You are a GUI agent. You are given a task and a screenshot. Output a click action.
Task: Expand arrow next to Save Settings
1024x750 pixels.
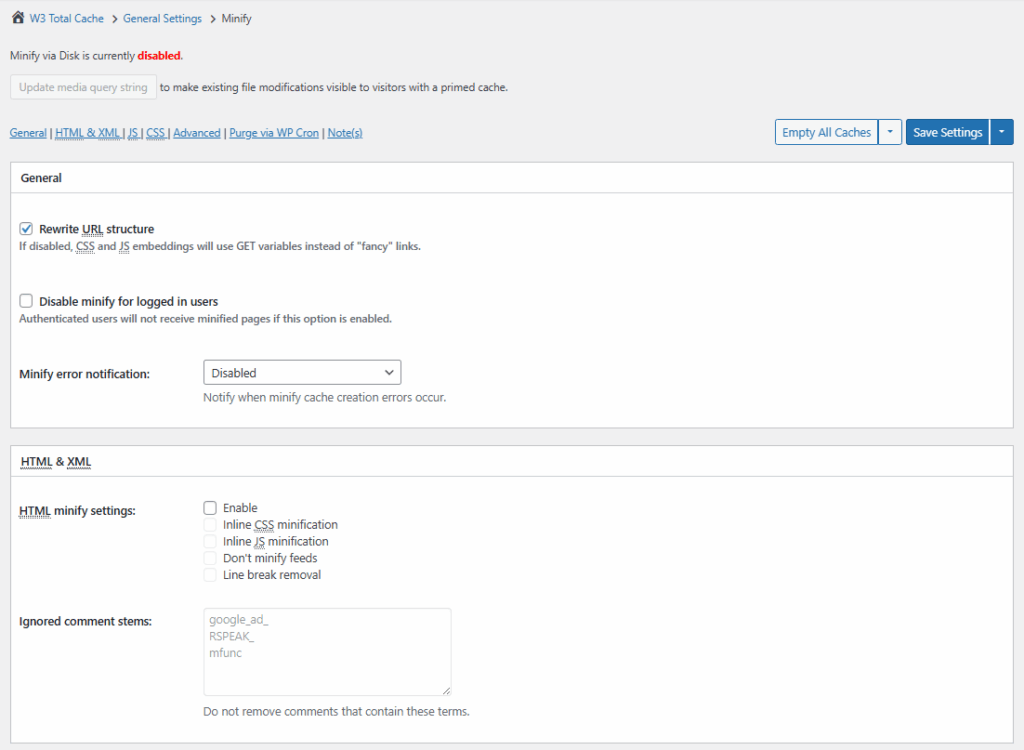[1001, 133]
